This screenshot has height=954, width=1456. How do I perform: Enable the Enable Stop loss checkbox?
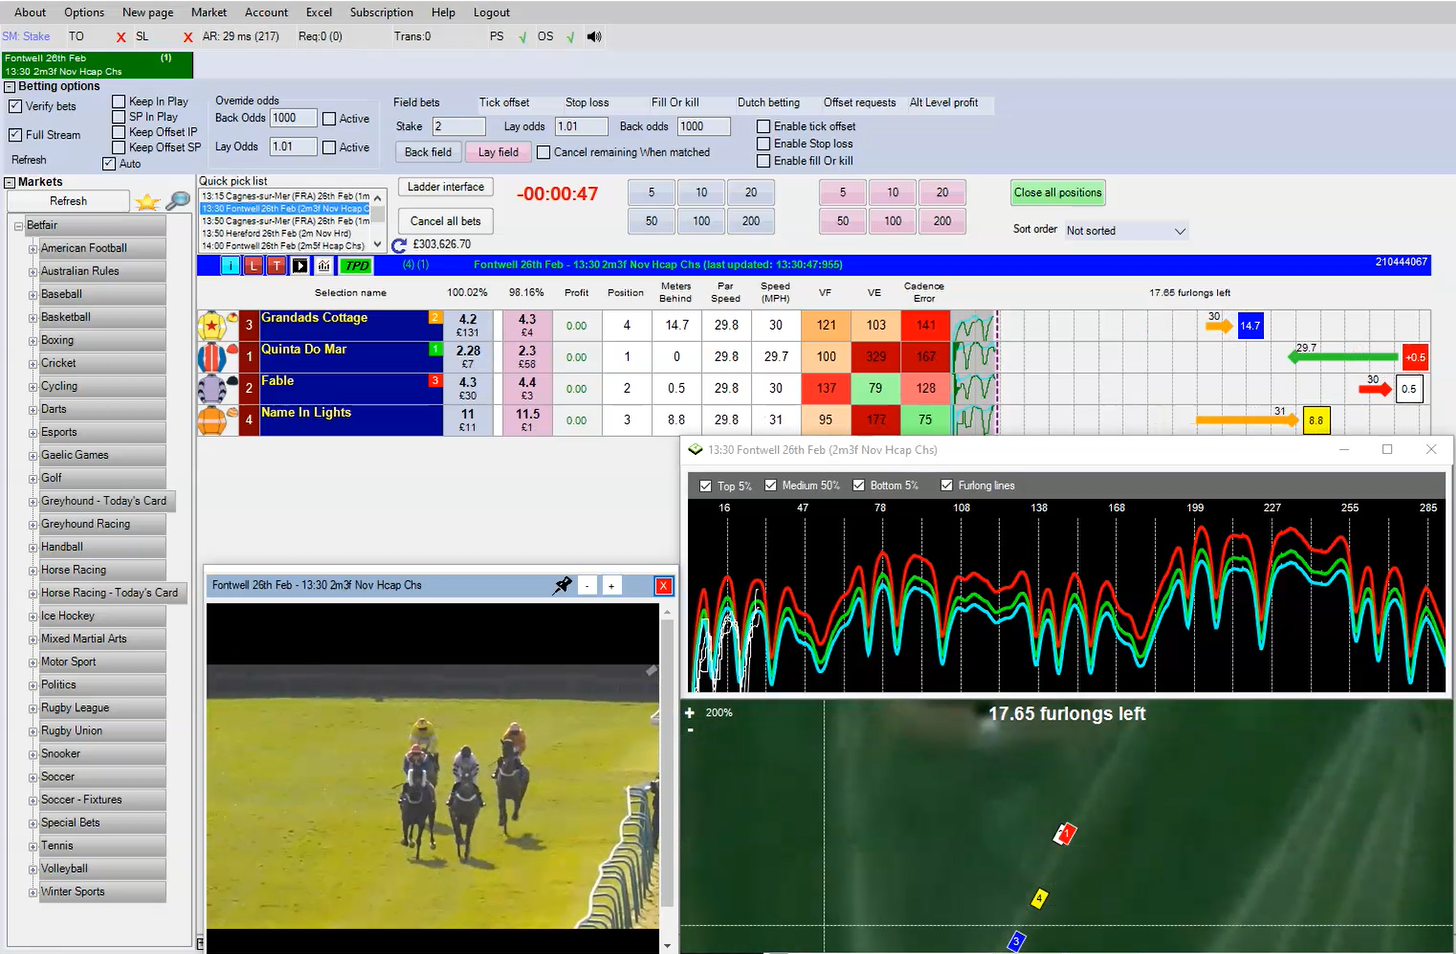tap(762, 143)
